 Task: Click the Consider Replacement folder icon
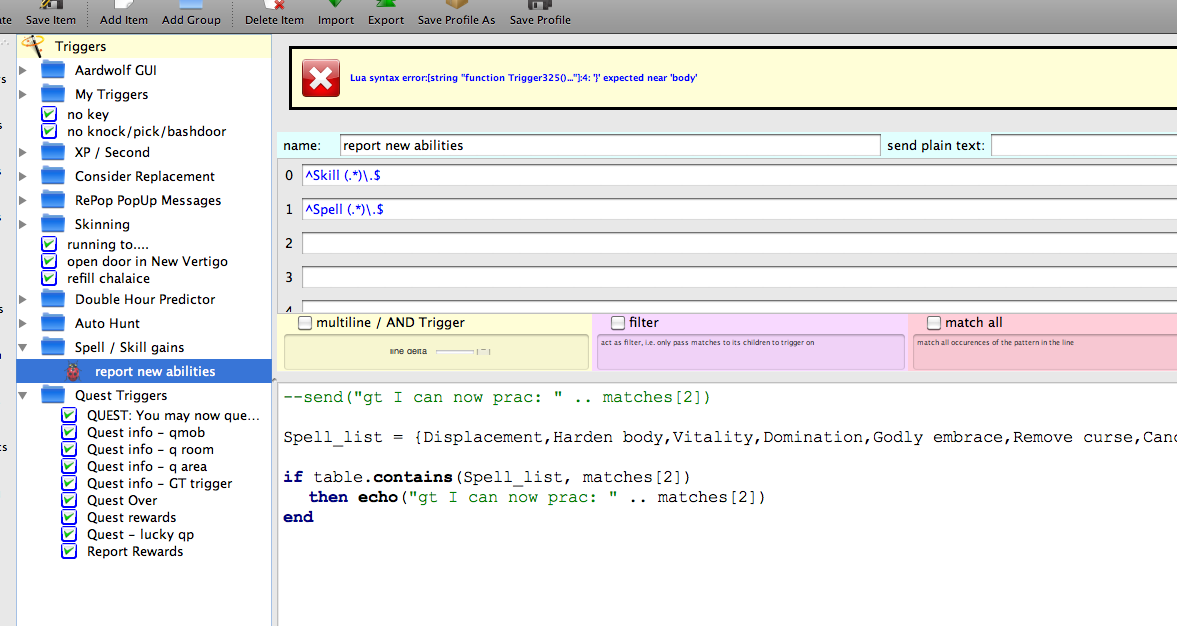coord(53,176)
